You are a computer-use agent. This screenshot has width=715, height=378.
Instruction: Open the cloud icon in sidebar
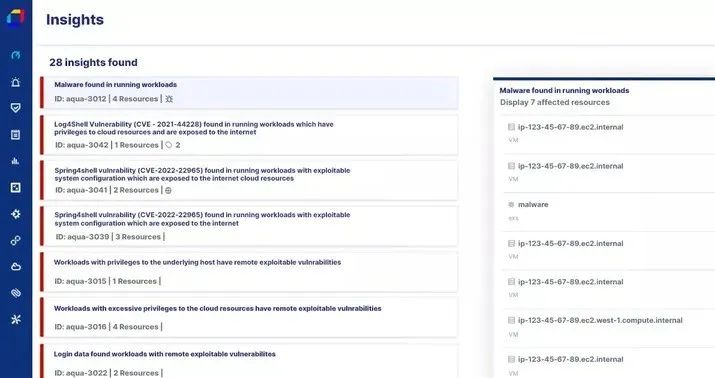coord(16,267)
